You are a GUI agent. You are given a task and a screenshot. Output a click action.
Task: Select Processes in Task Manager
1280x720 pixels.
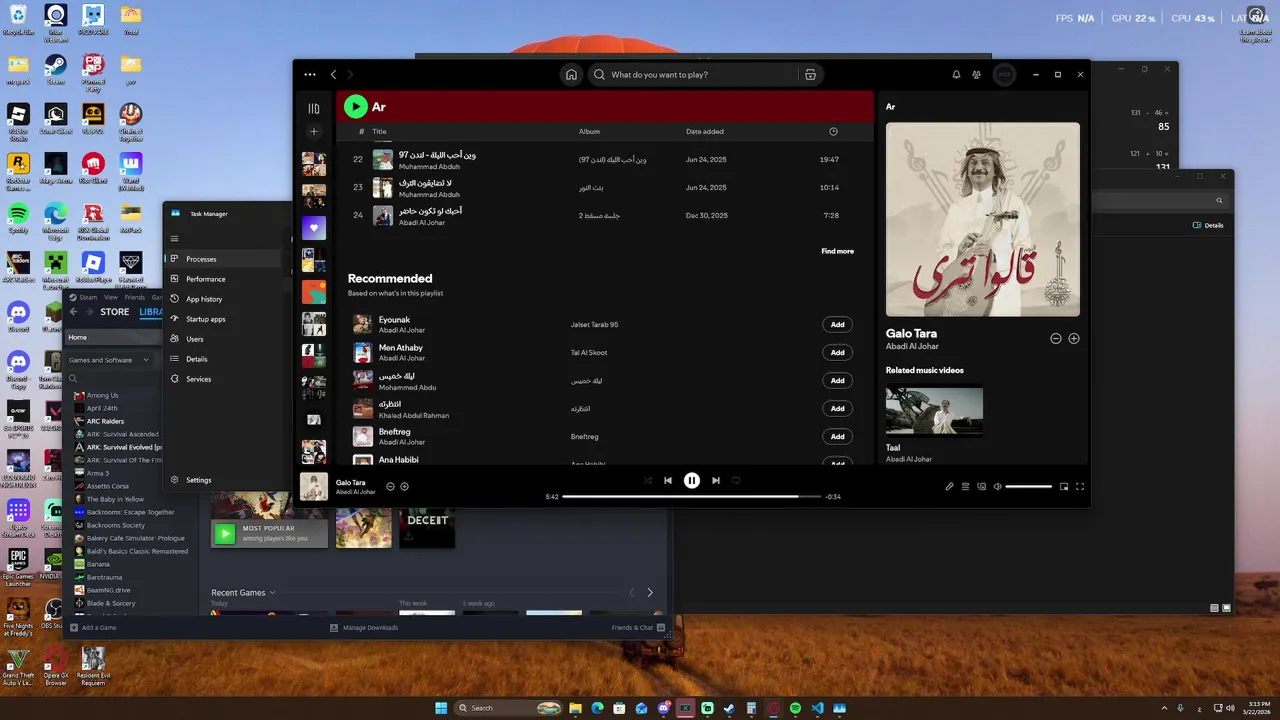tap(225, 259)
